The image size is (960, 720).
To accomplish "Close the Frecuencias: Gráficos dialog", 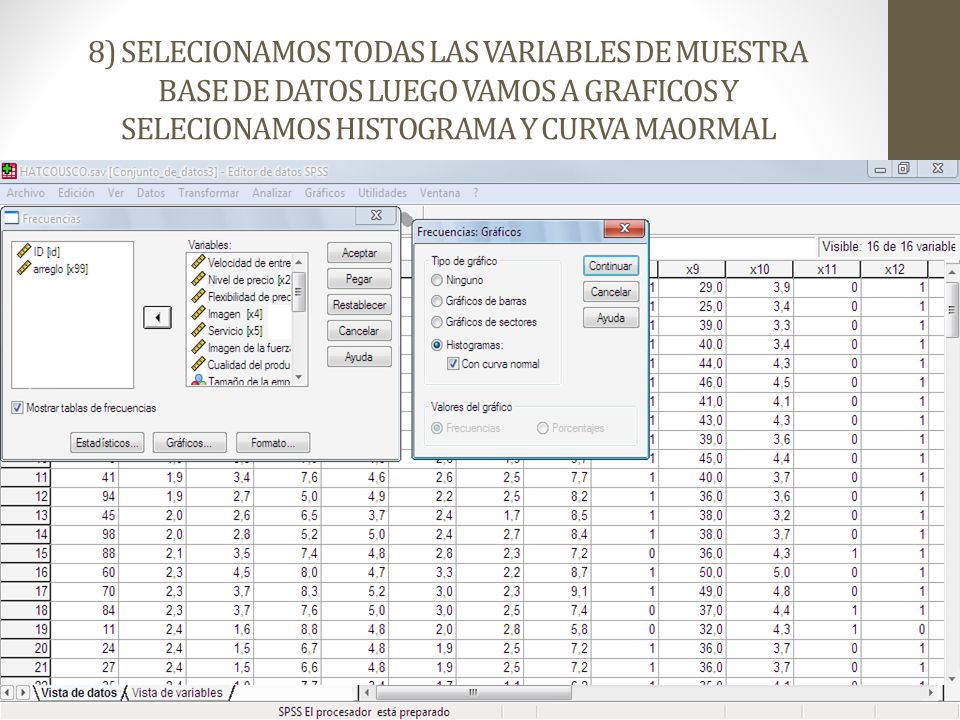I will (624, 228).
